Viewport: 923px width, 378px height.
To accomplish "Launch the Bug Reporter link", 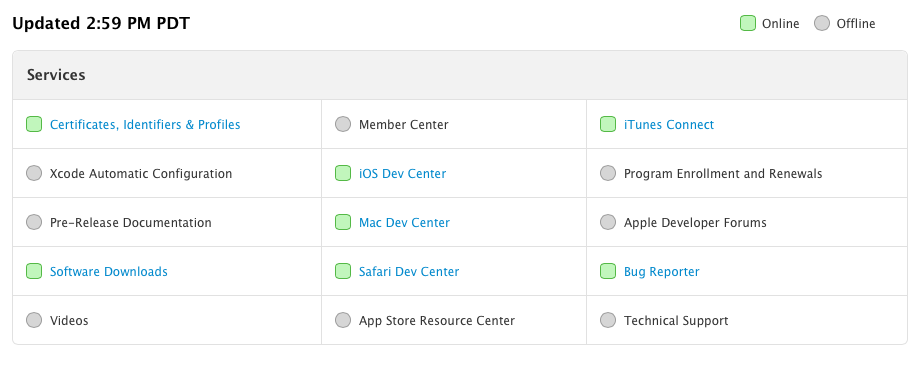I will (662, 272).
